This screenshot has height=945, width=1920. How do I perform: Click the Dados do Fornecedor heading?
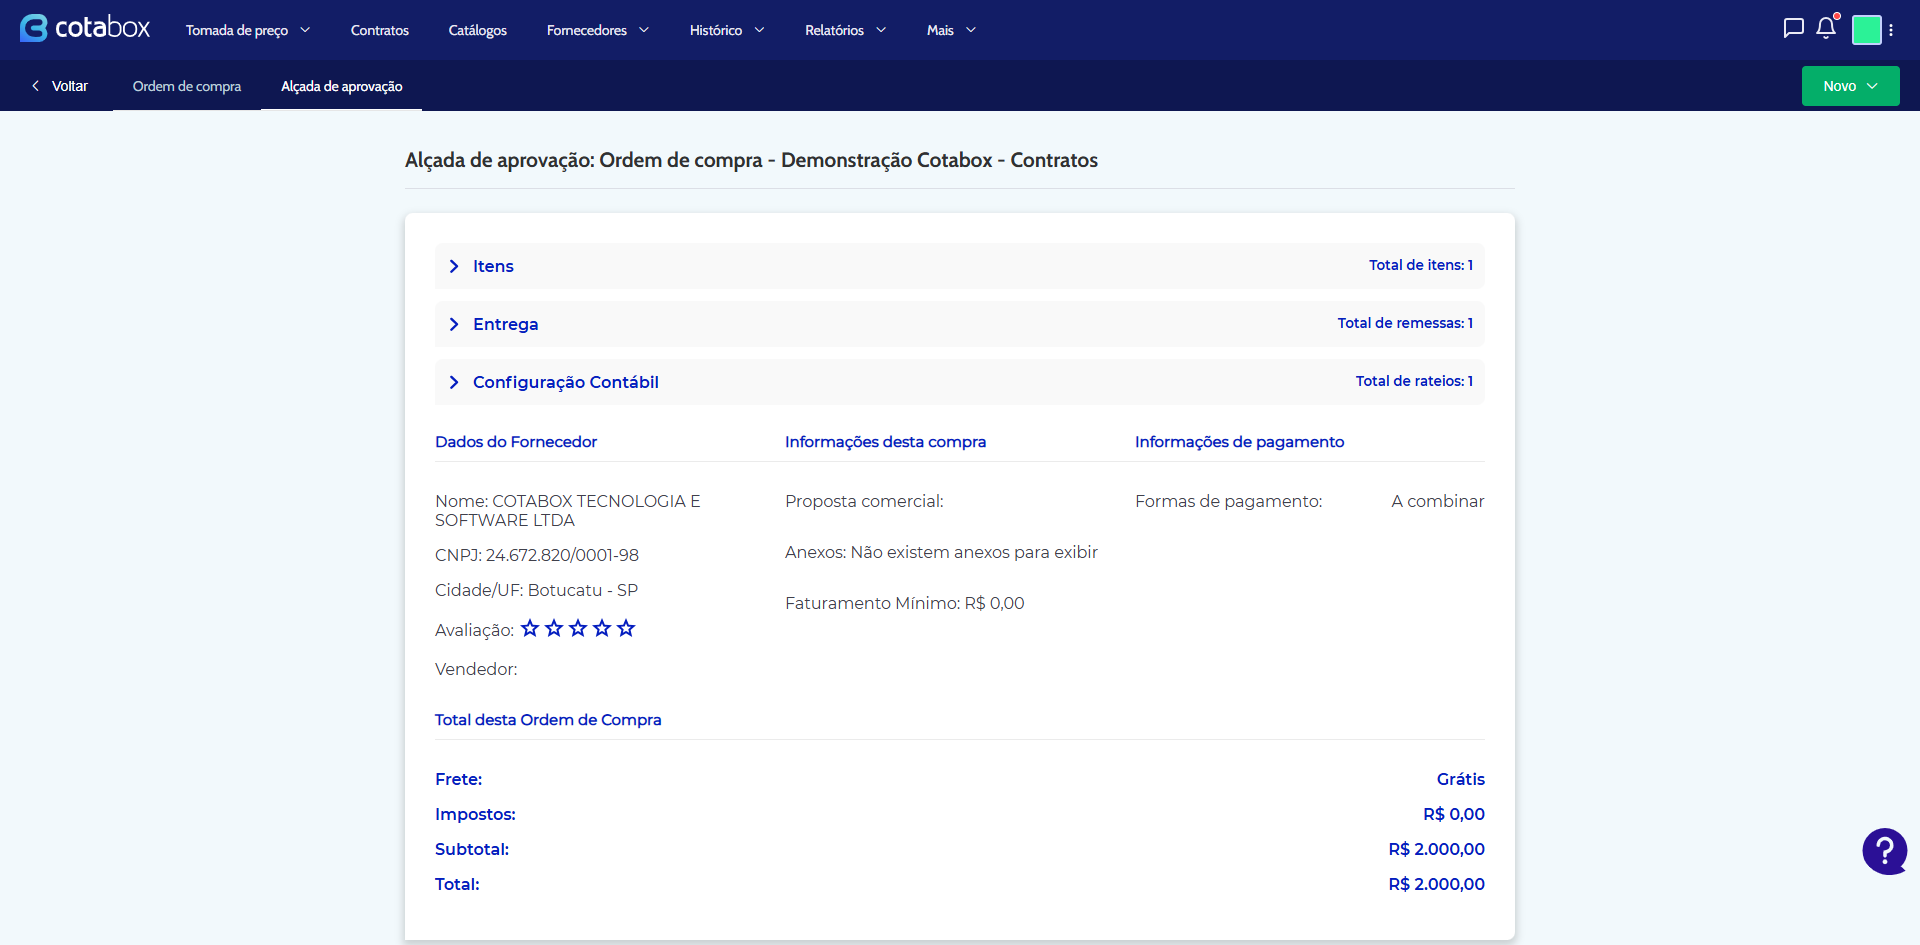click(516, 442)
